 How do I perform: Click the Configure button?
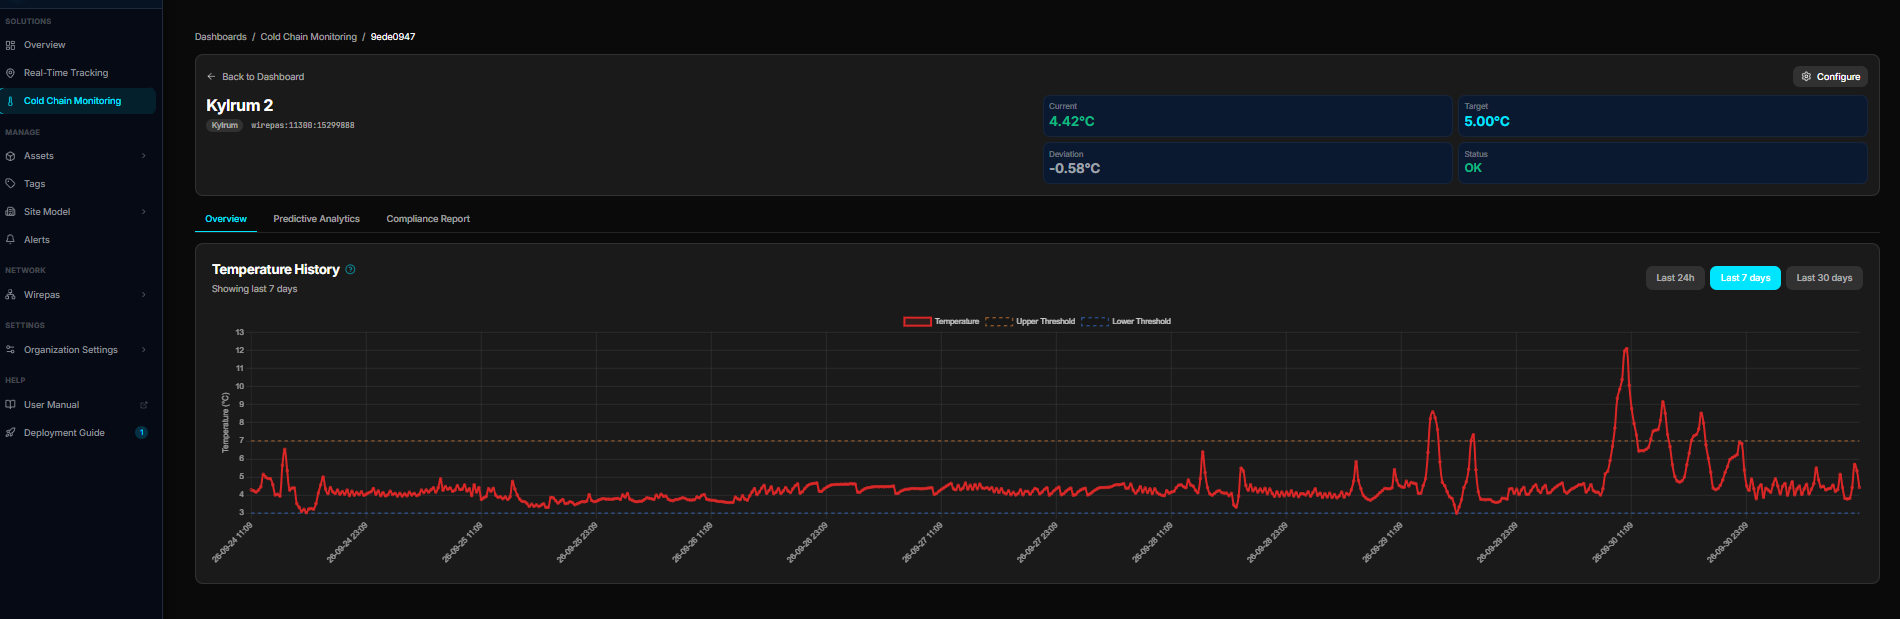tap(1830, 76)
